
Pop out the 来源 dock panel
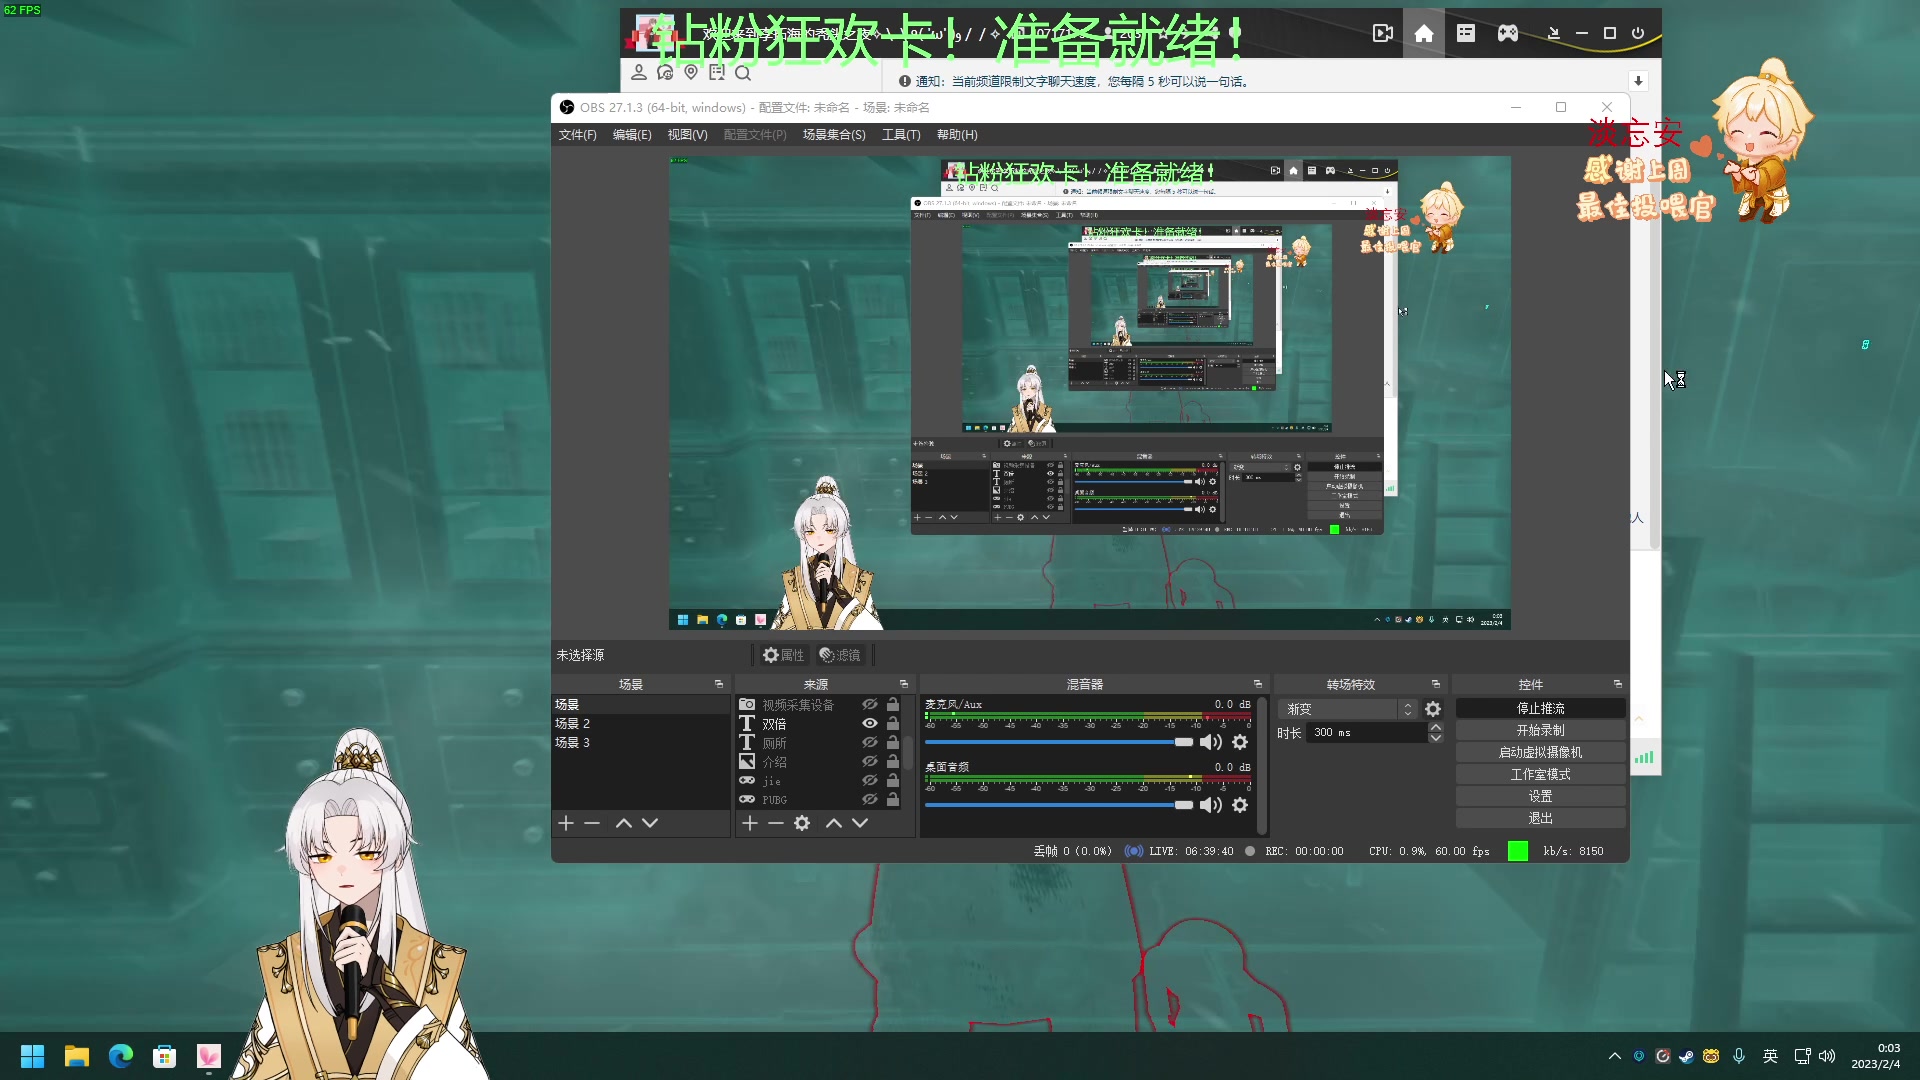tap(904, 684)
